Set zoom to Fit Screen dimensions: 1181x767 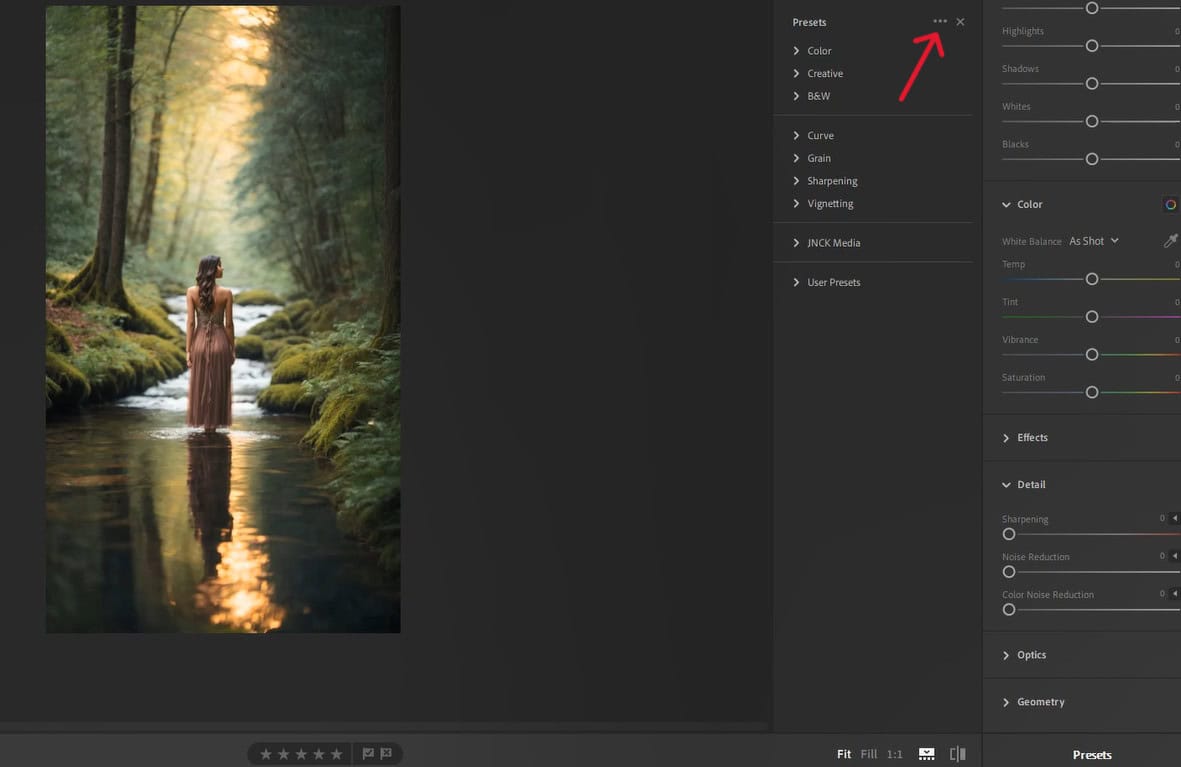844,754
